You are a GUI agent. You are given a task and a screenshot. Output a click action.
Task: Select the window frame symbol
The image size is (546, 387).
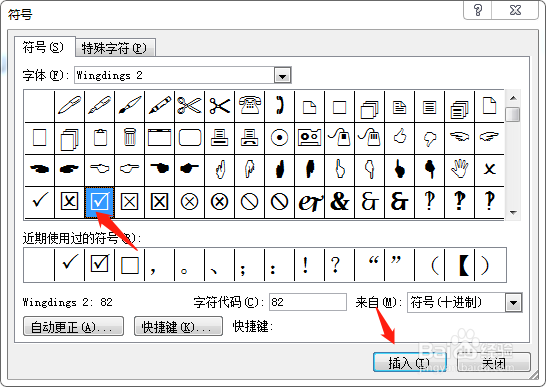click(x=159, y=138)
